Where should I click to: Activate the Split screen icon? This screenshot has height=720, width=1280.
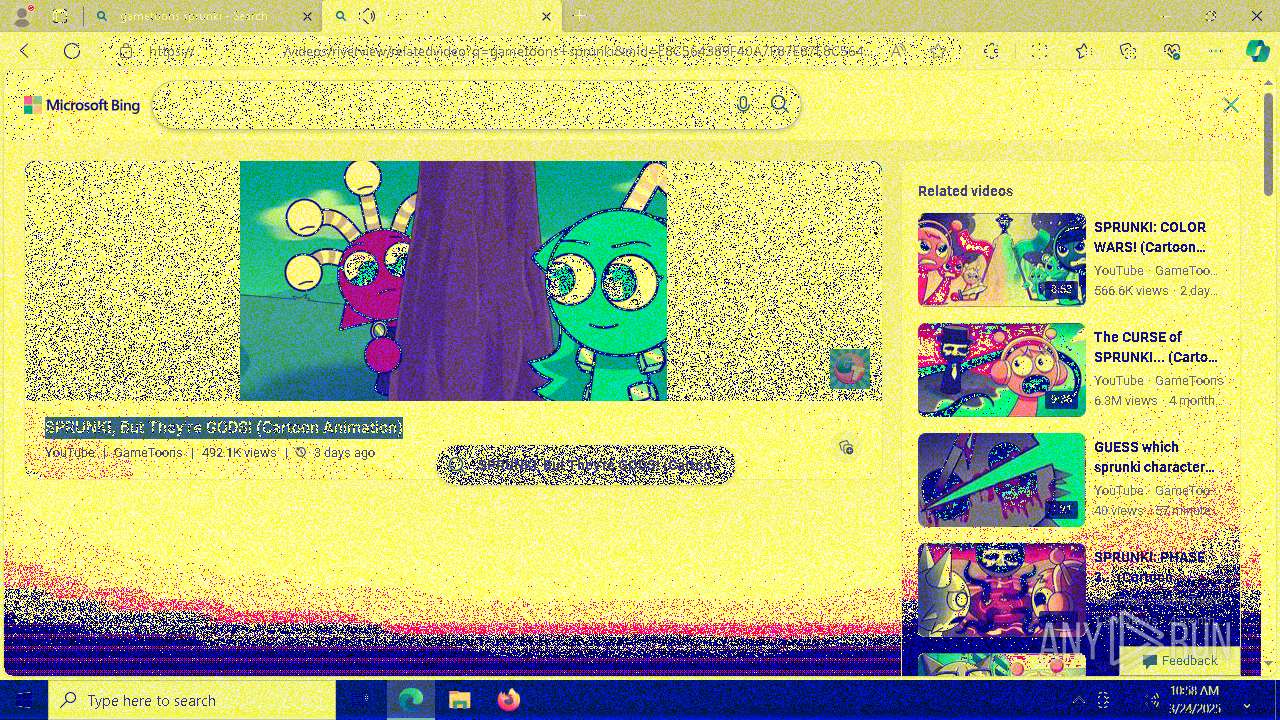[x=1039, y=51]
